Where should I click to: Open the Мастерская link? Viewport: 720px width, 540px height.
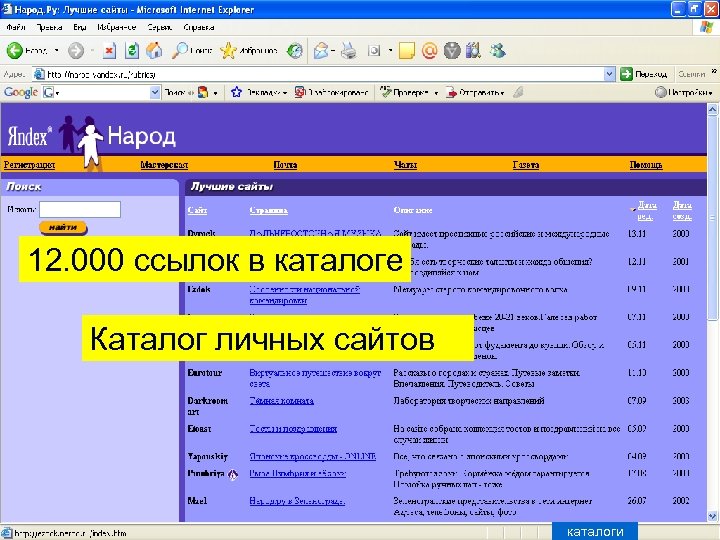point(164,165)
